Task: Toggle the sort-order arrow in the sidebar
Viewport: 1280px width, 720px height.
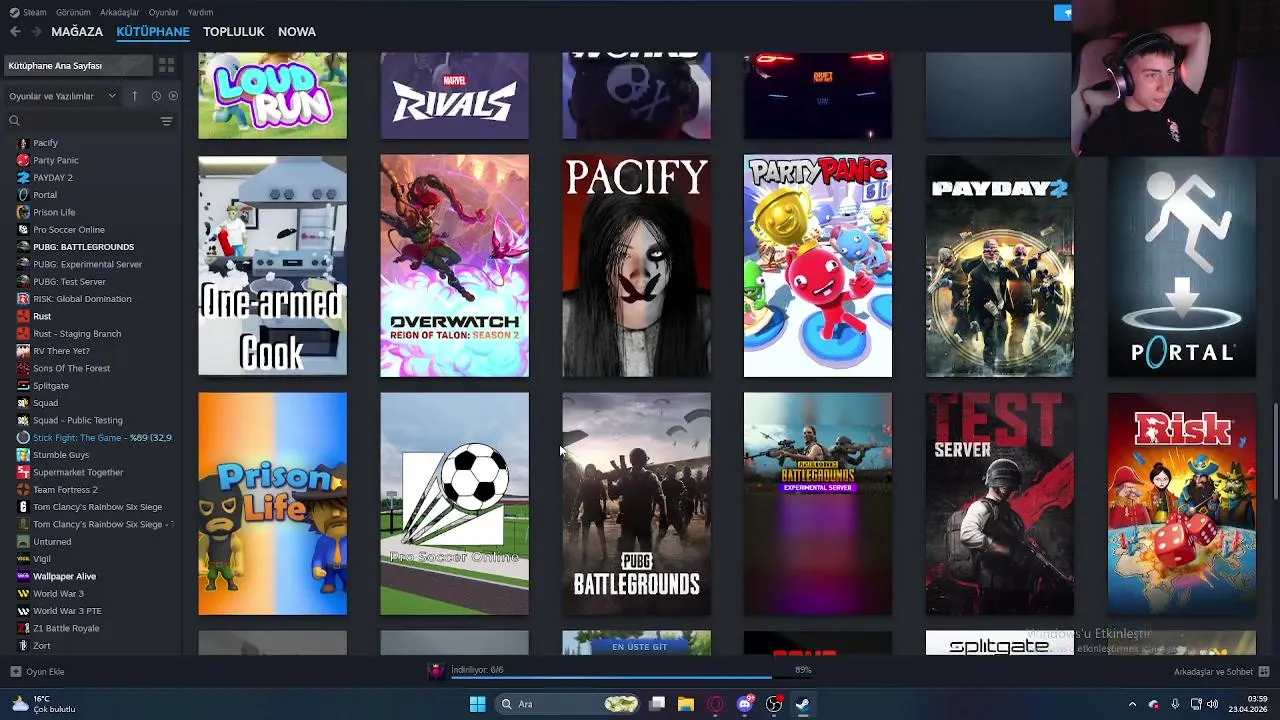Action: click(x=134, y=96)
